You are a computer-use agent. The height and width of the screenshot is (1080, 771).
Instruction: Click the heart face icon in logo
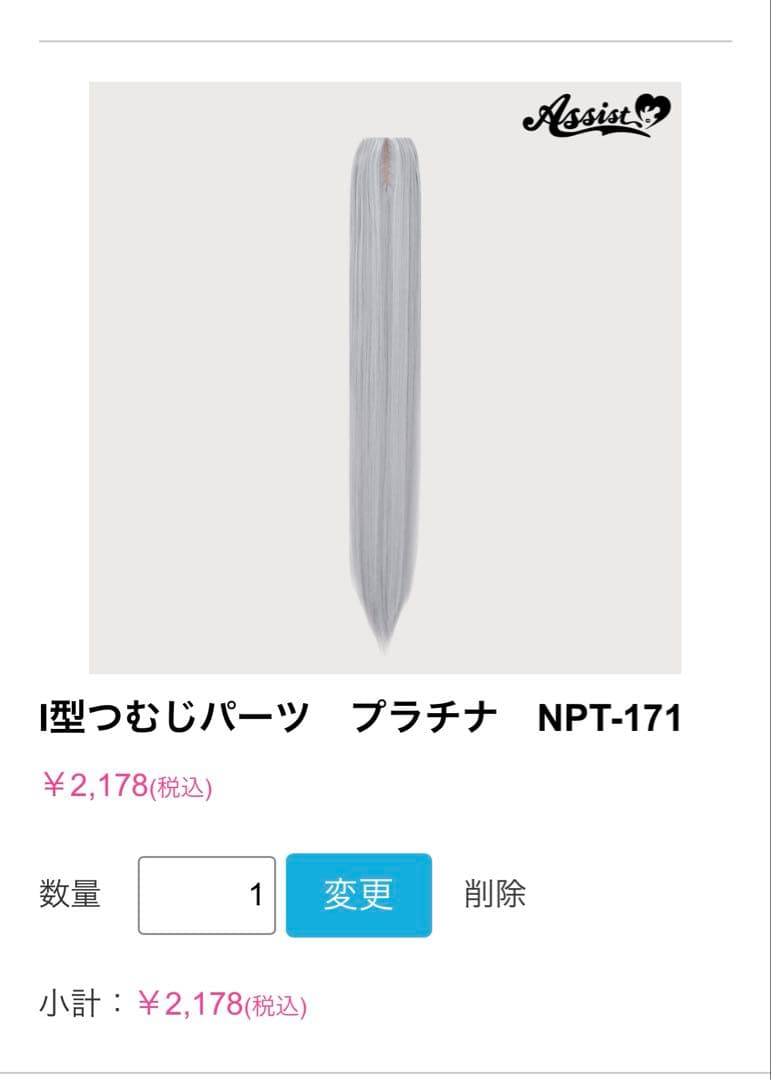tap(651, 111)
